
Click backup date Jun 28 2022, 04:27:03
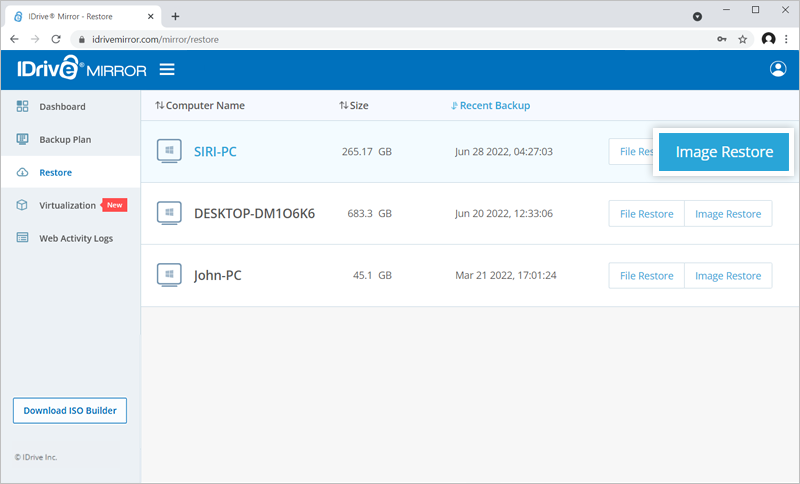coord(504,151)
